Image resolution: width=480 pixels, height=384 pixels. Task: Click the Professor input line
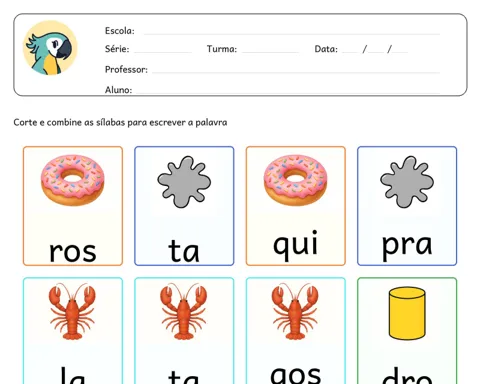(x=296, y=70)
